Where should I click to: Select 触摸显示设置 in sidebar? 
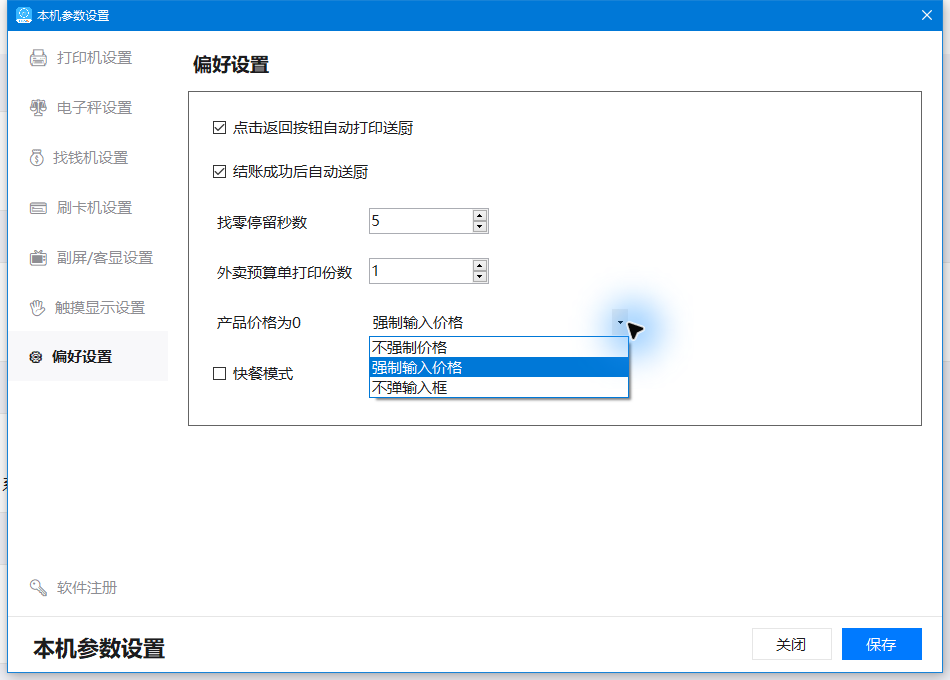[88, 308]
